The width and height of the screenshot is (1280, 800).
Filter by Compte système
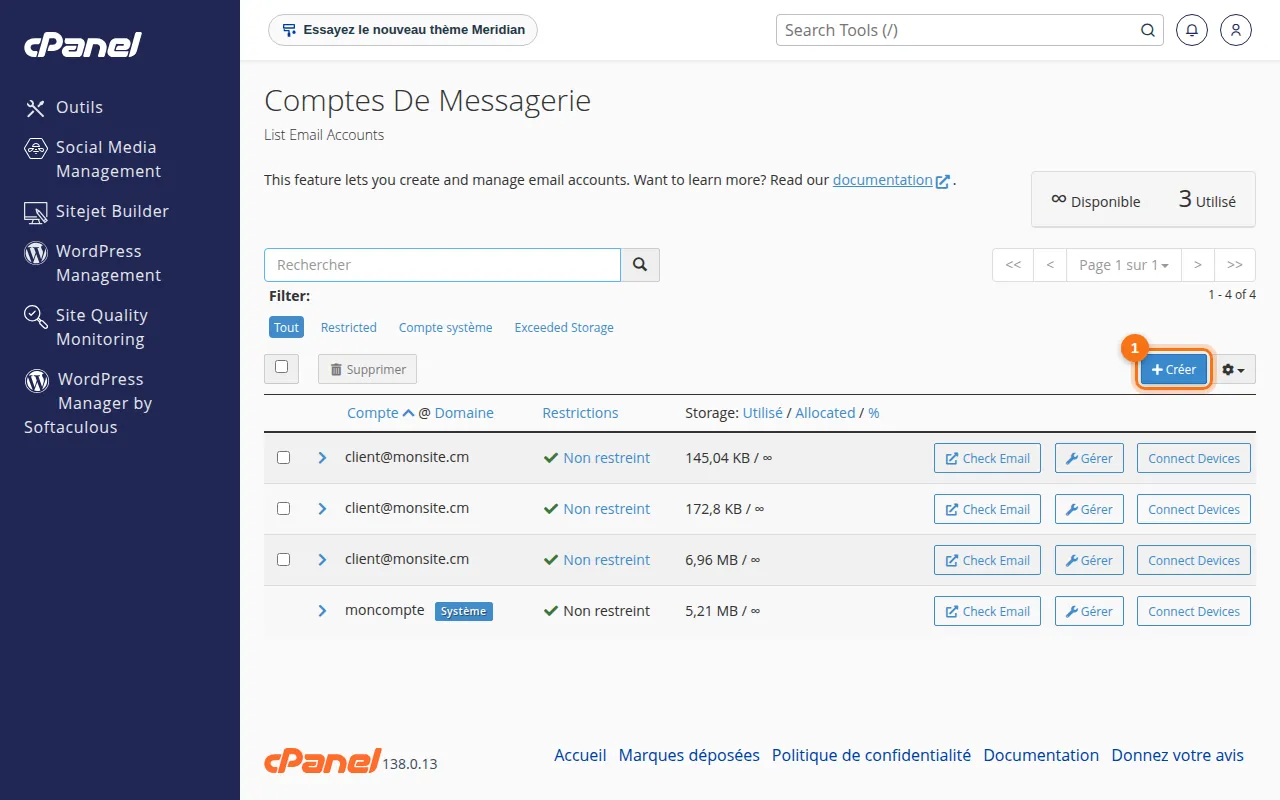[x=446, y=327]
